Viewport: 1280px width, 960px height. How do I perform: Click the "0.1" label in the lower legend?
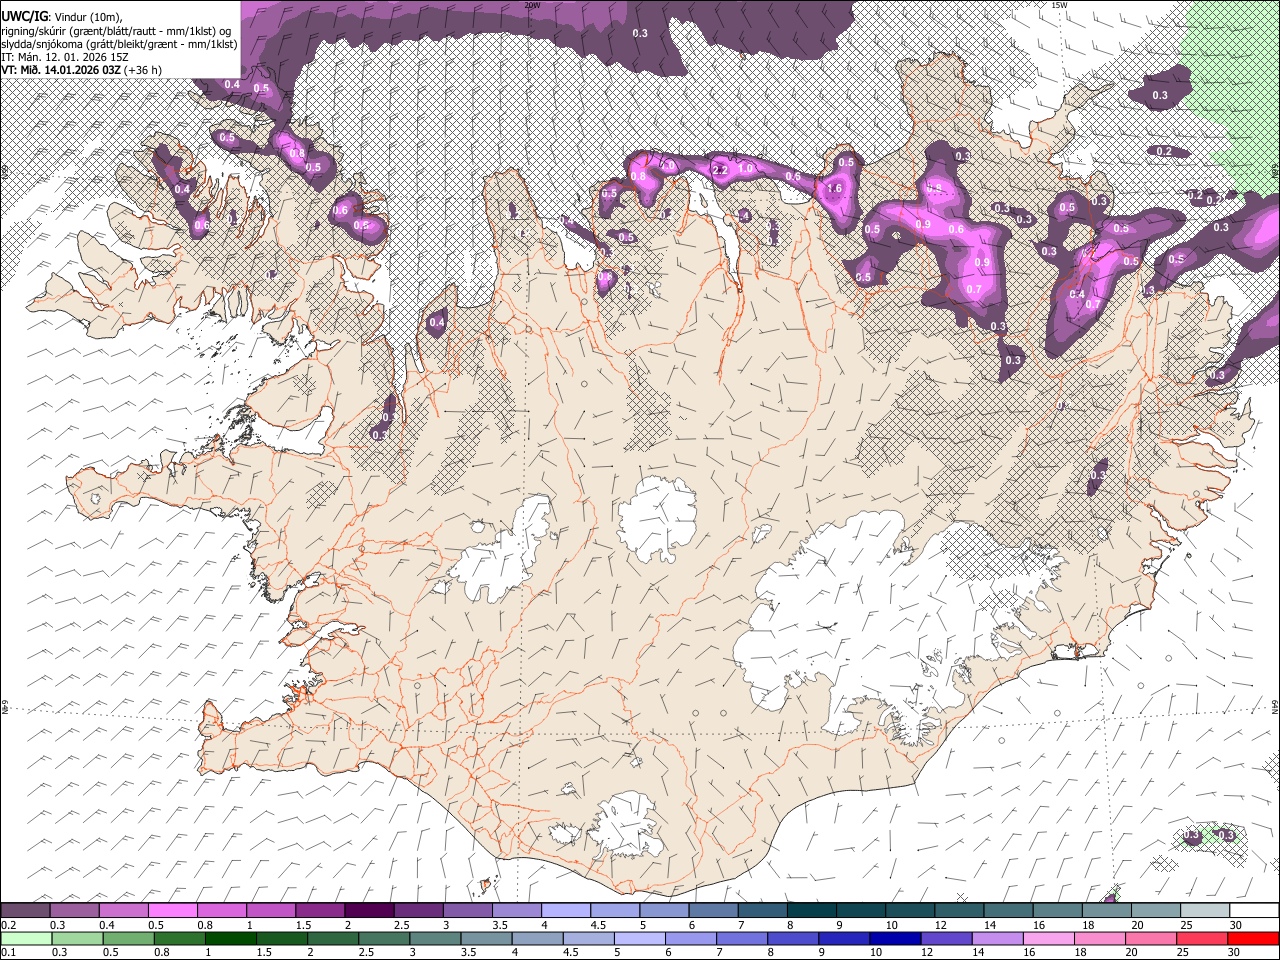coord(8,952)
